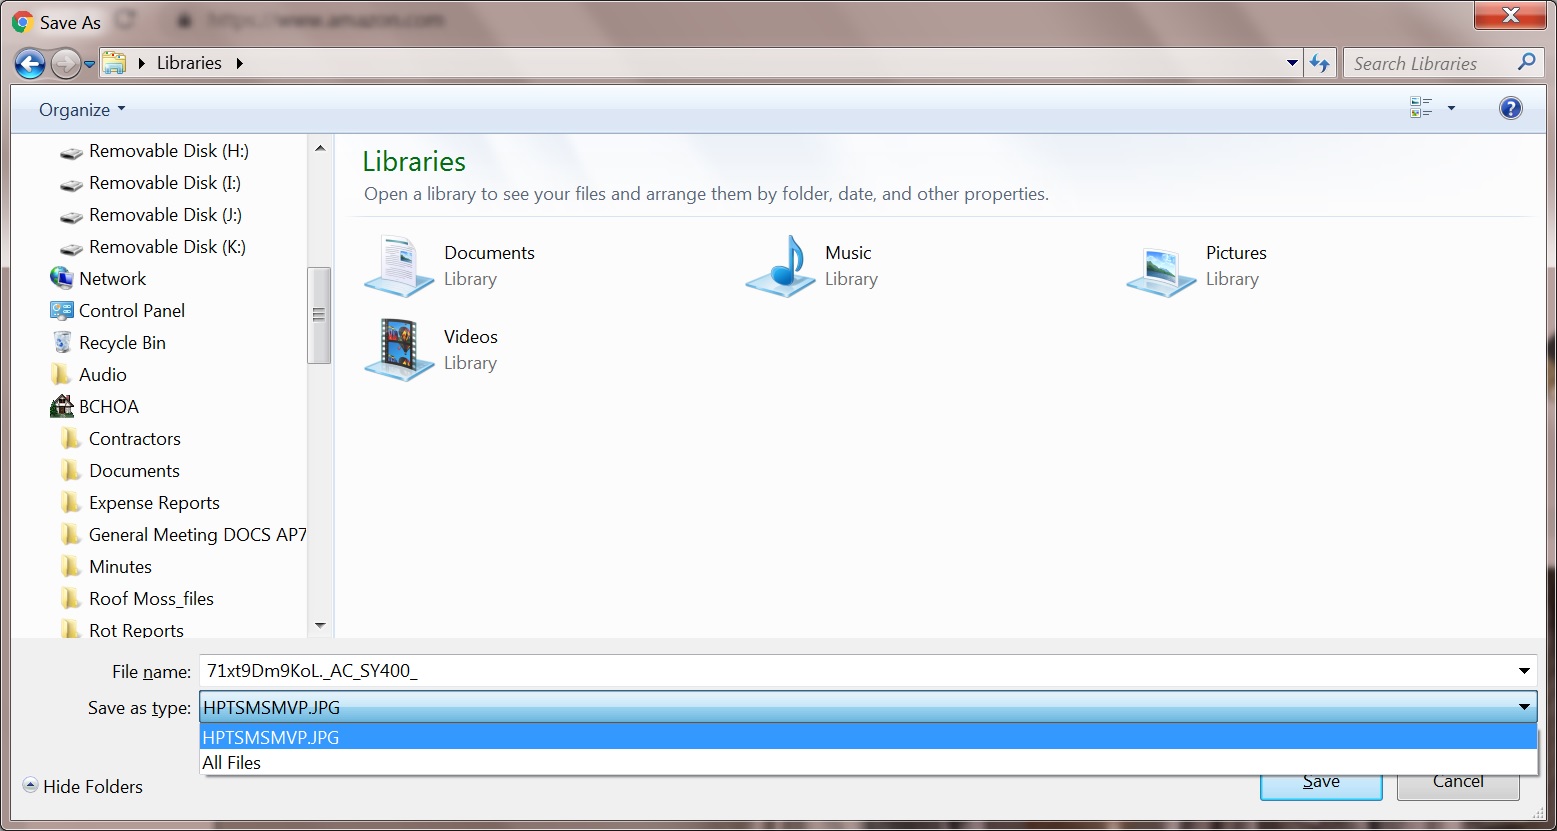Click inside the Search Libraries box
The image size is (1557, 831).
pos(1430,62)
